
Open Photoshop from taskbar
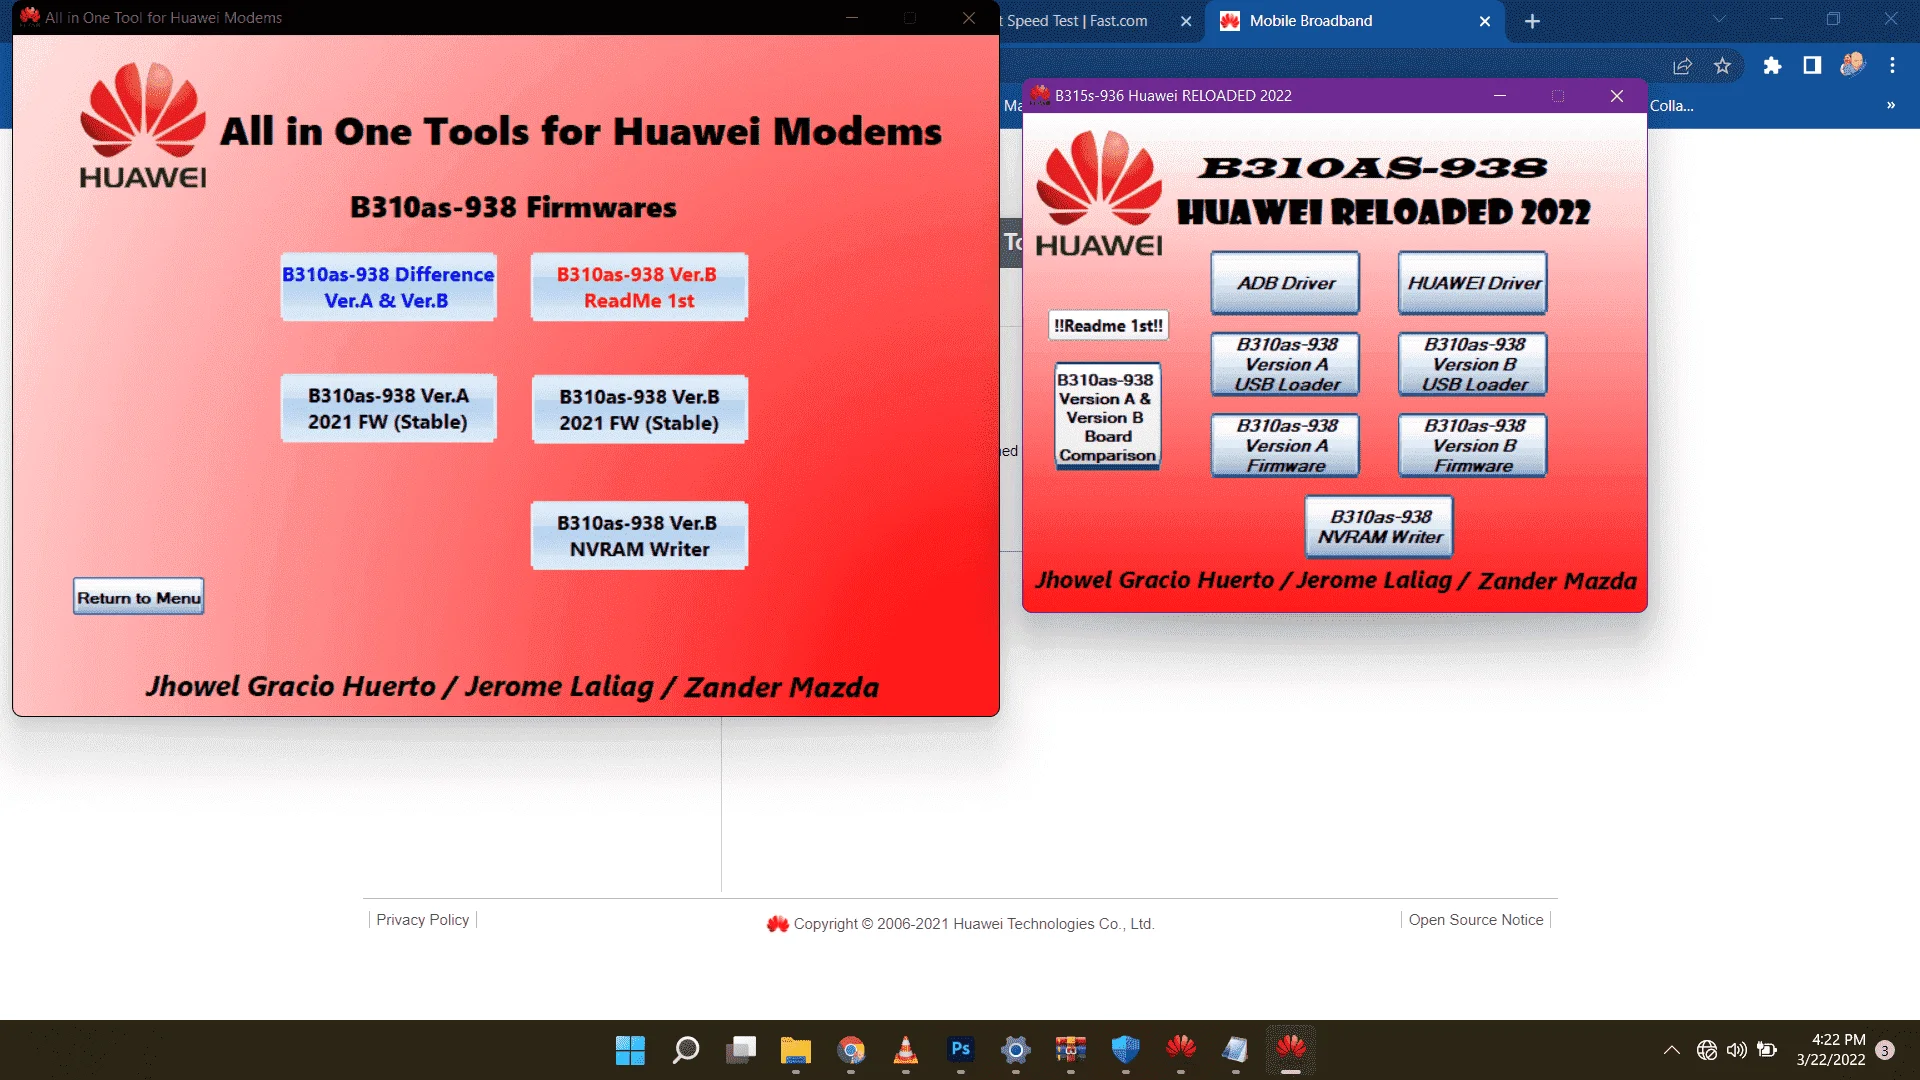tap(961, 1050)
